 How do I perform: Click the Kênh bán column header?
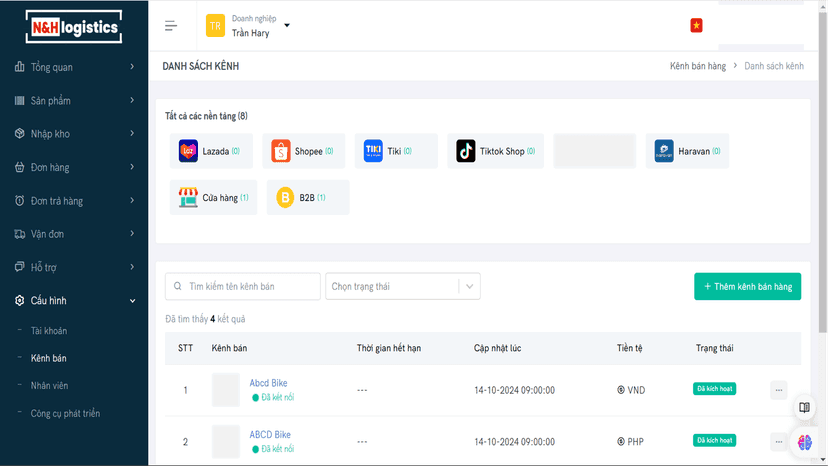229,348
